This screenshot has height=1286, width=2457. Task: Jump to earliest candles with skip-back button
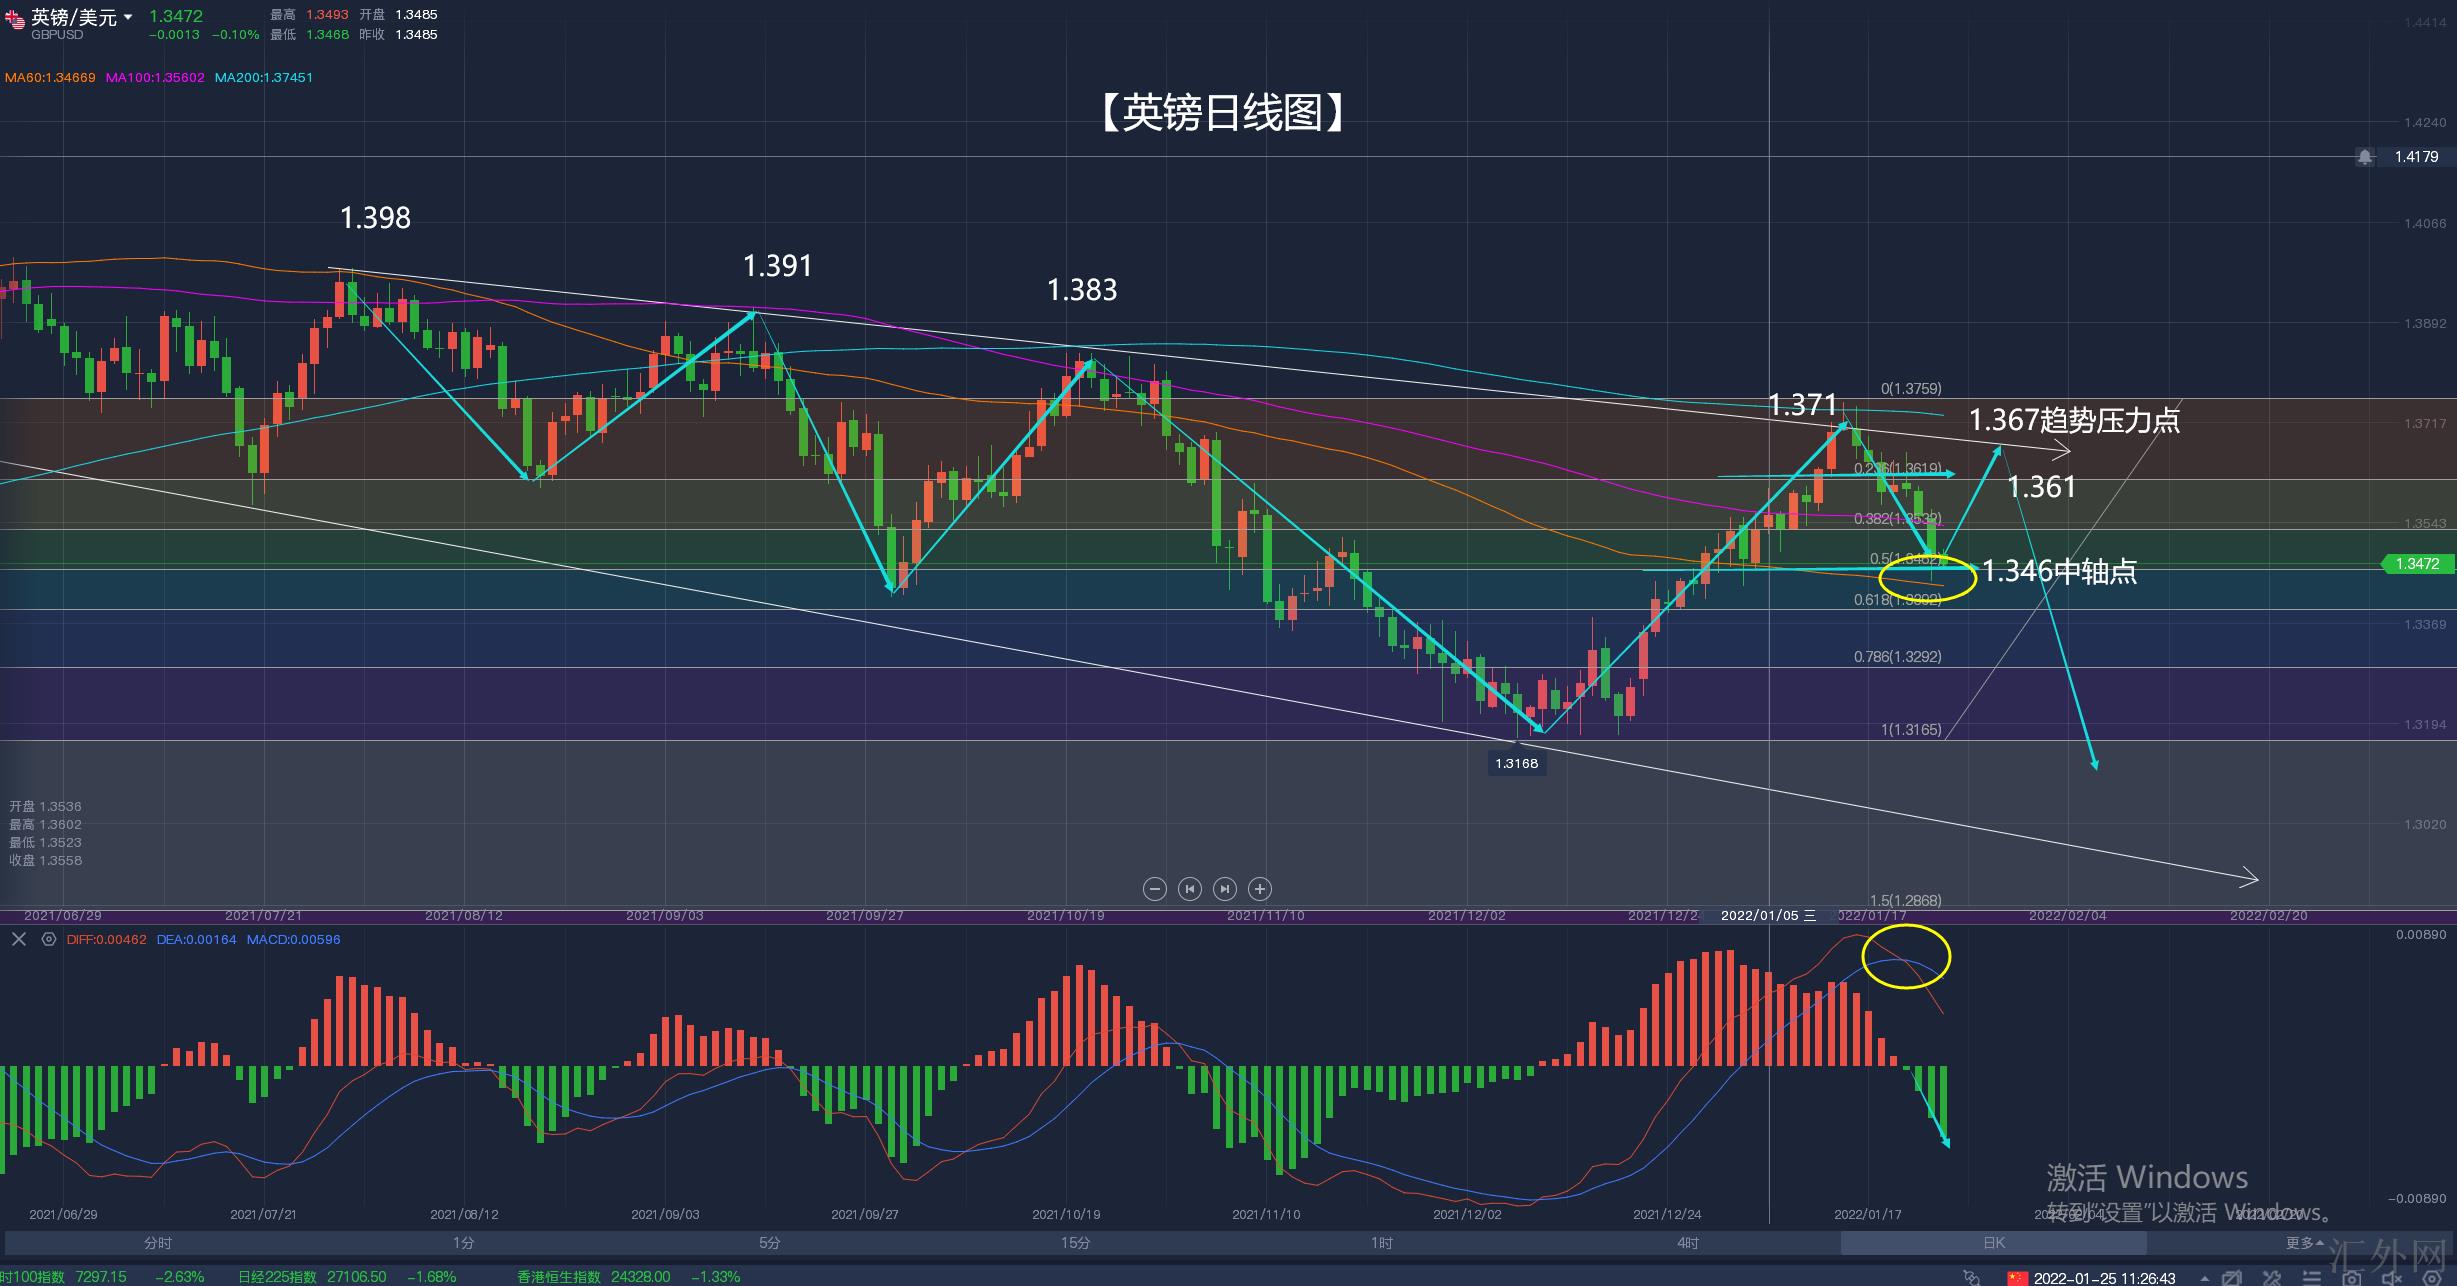[x=1189, y=888]
